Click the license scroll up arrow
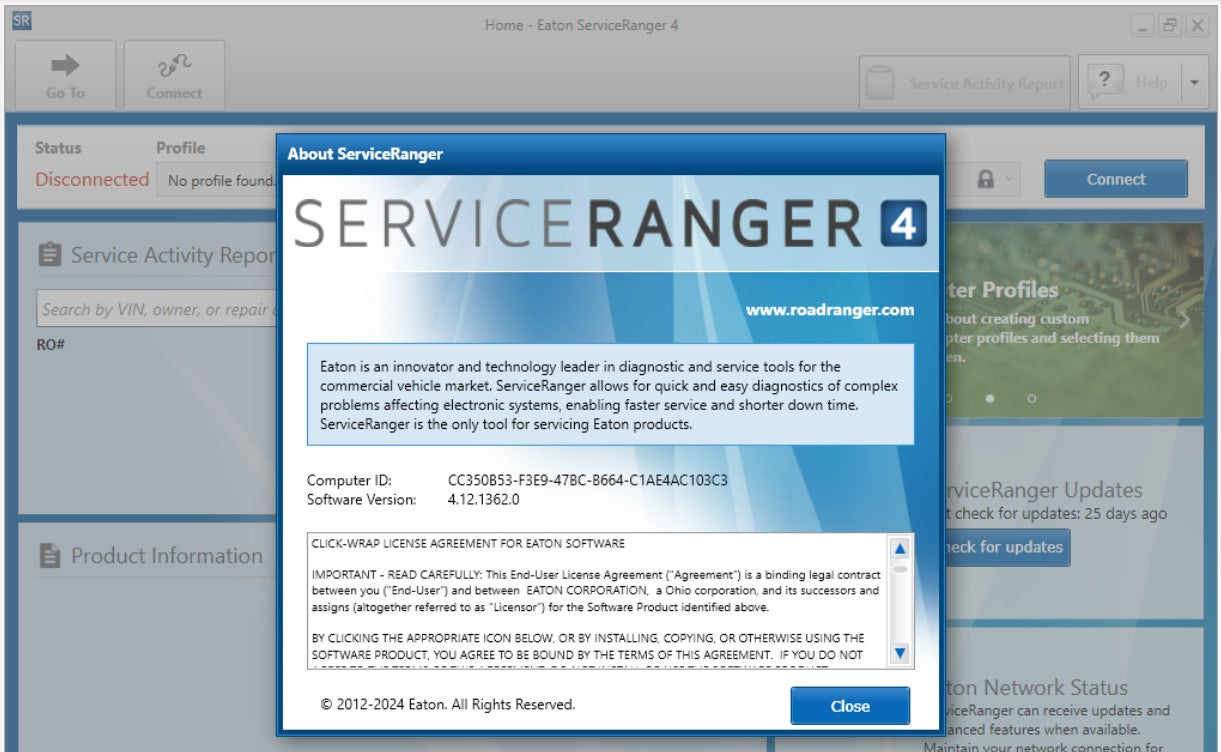Screen dimensions: 1221x752 [899, 548]
